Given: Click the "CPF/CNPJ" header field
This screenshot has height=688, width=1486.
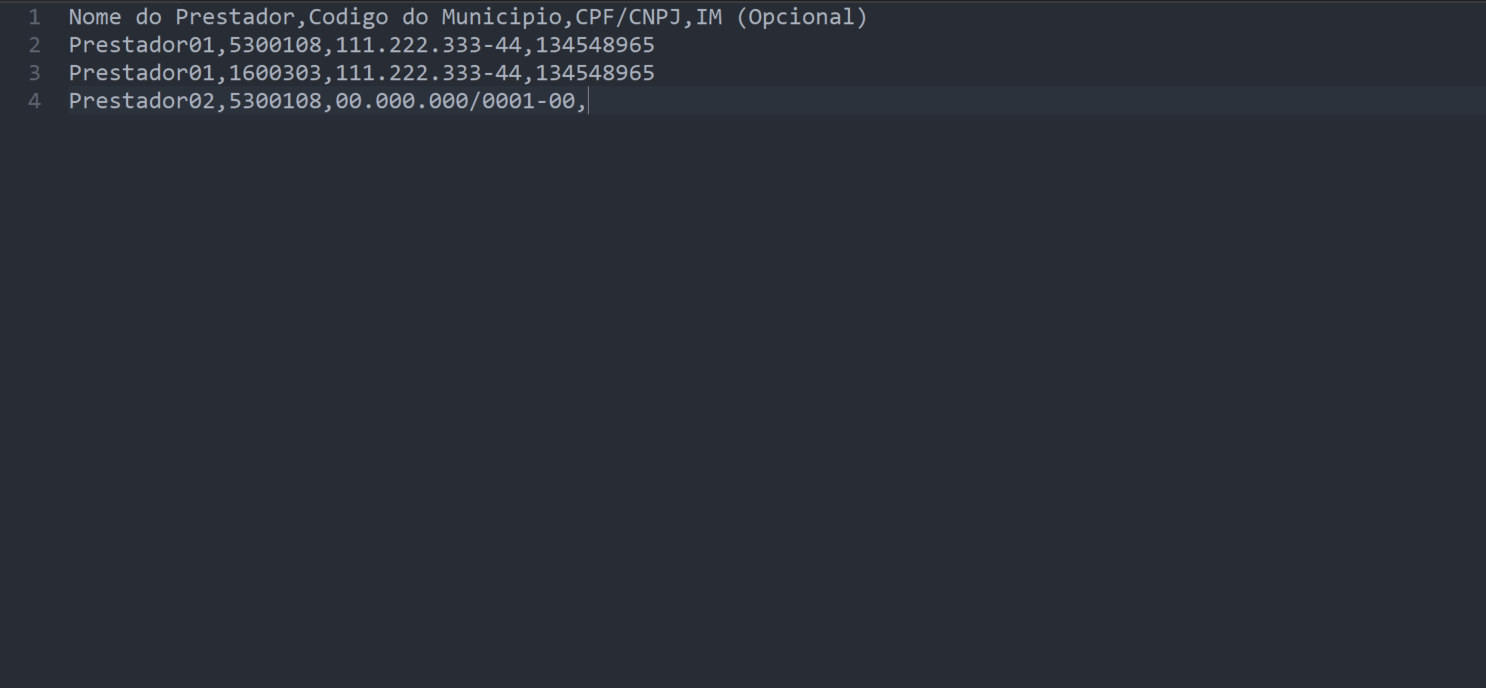Looking at the screenshot, I should (628, 17).
